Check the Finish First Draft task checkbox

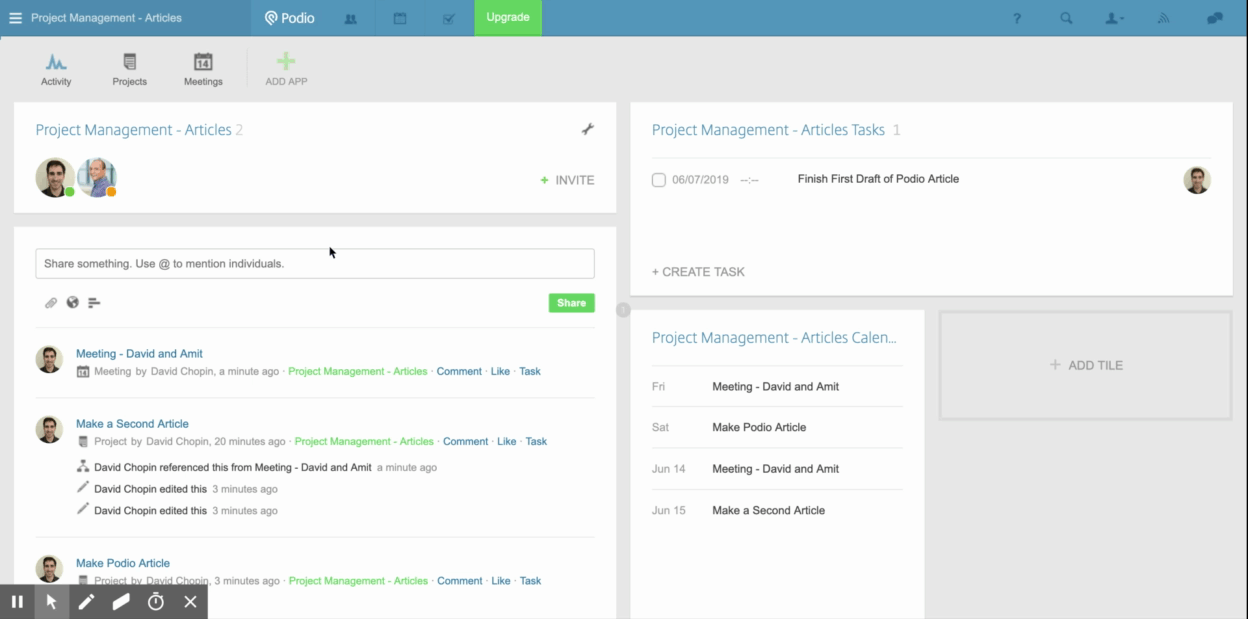[x=659, y=180]
